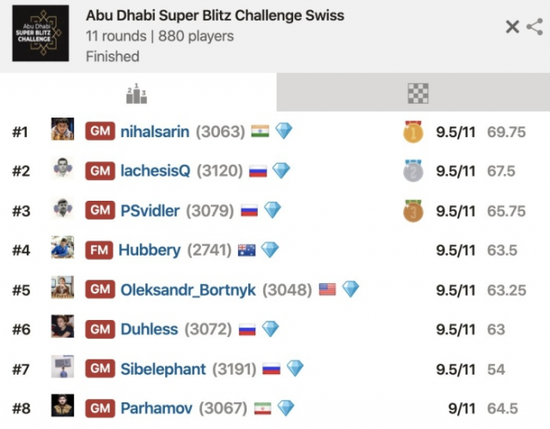Viewport: 550px width, 429px height.
Task: Switch to the standings podium tab
Action: [x=136, y=93]
